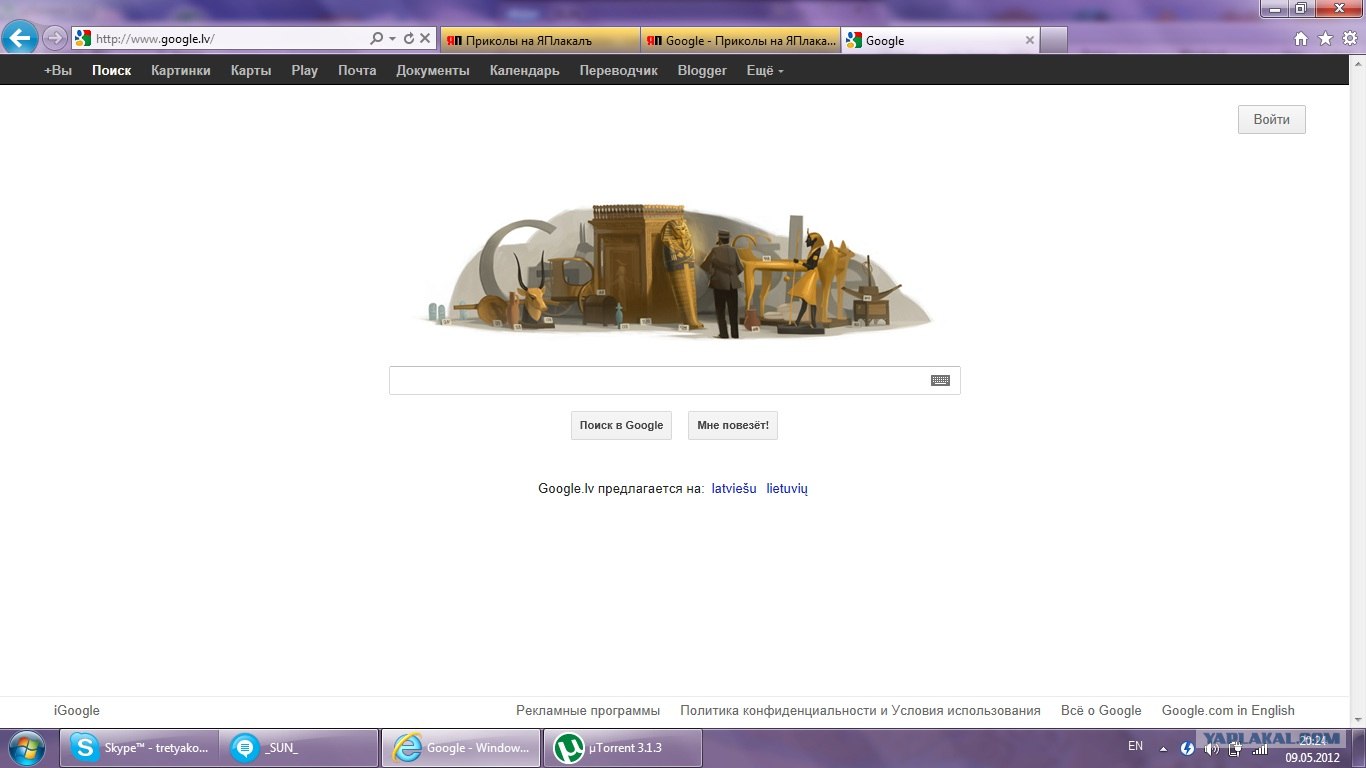
Task: Open Документы in the Google bar
Action: [x=433, y=70]
